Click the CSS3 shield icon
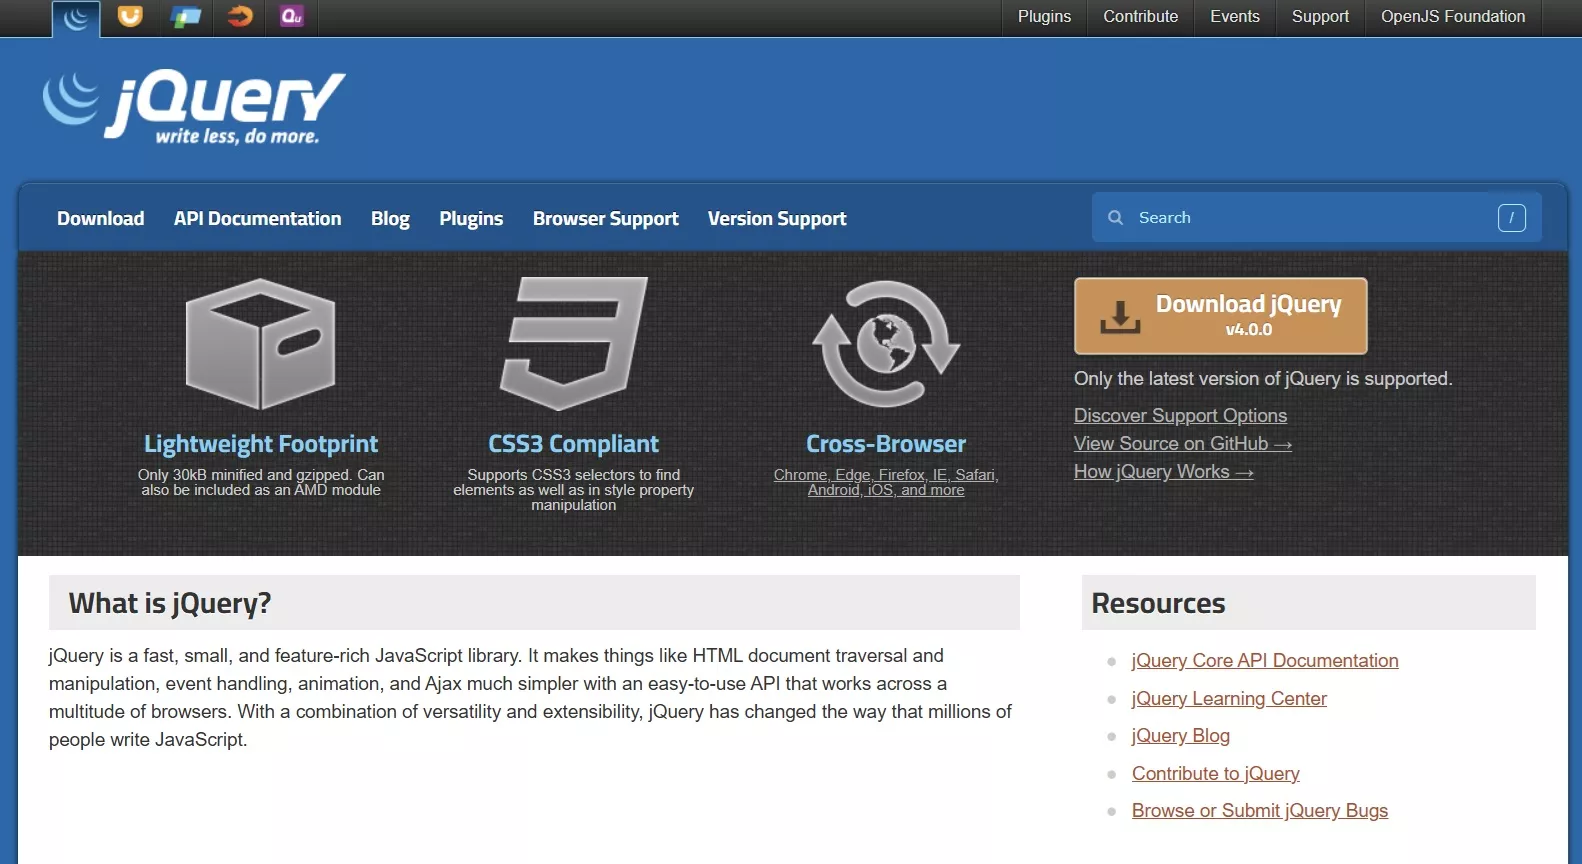1582x864 pixels. [573, 343]
